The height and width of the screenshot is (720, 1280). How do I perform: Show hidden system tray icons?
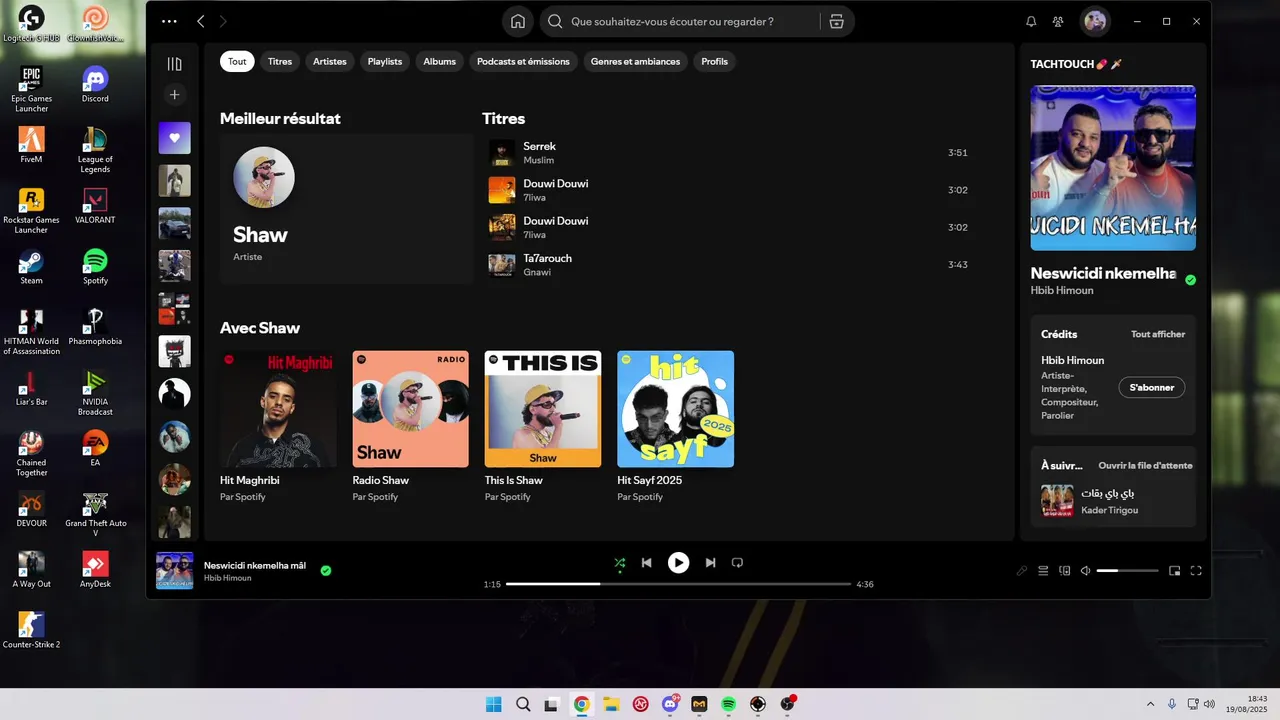pyautogui.click(x=1150, y=704)
